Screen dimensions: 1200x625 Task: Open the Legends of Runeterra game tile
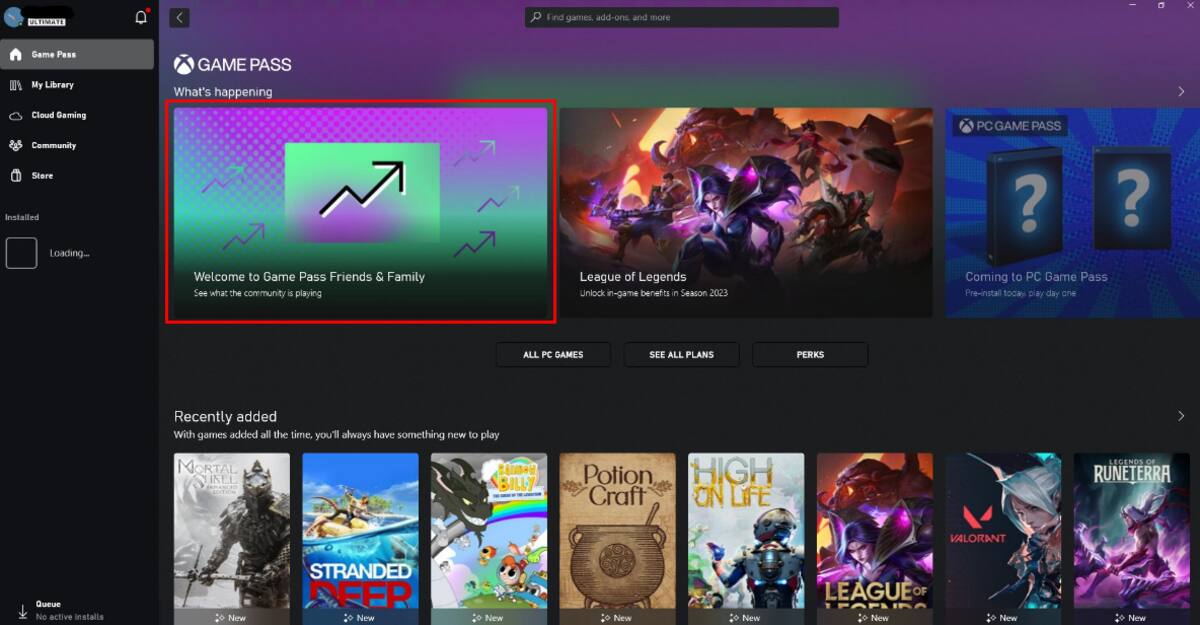click(1132, 538)
